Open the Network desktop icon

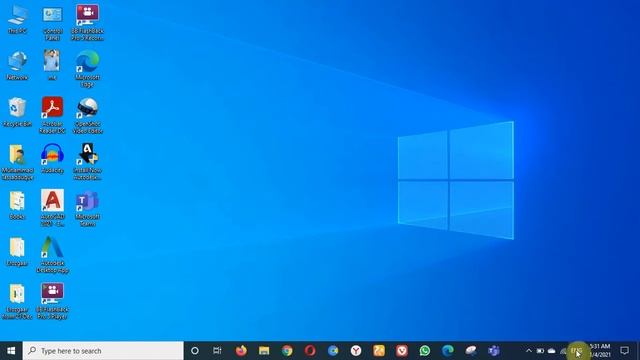coord(17,65)
